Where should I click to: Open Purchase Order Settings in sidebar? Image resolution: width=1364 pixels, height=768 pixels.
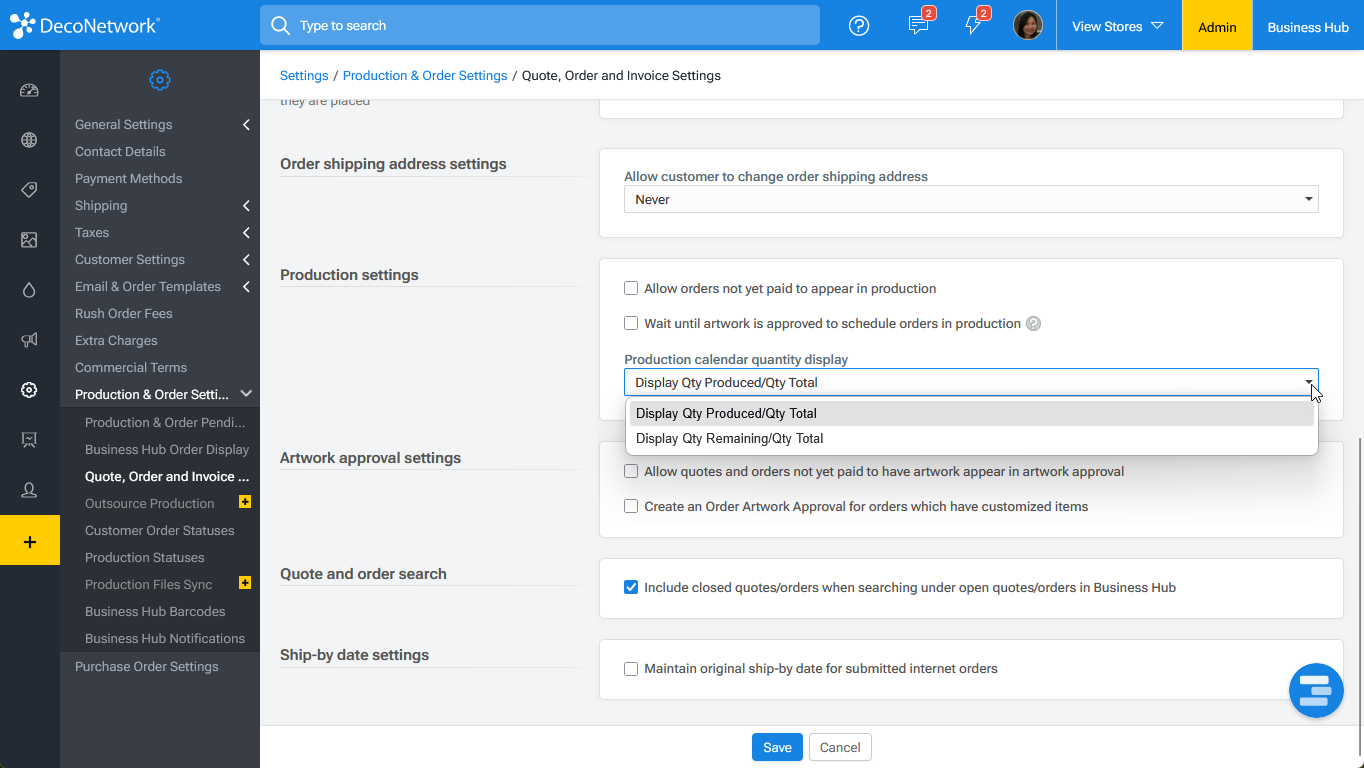pos(147,666)
